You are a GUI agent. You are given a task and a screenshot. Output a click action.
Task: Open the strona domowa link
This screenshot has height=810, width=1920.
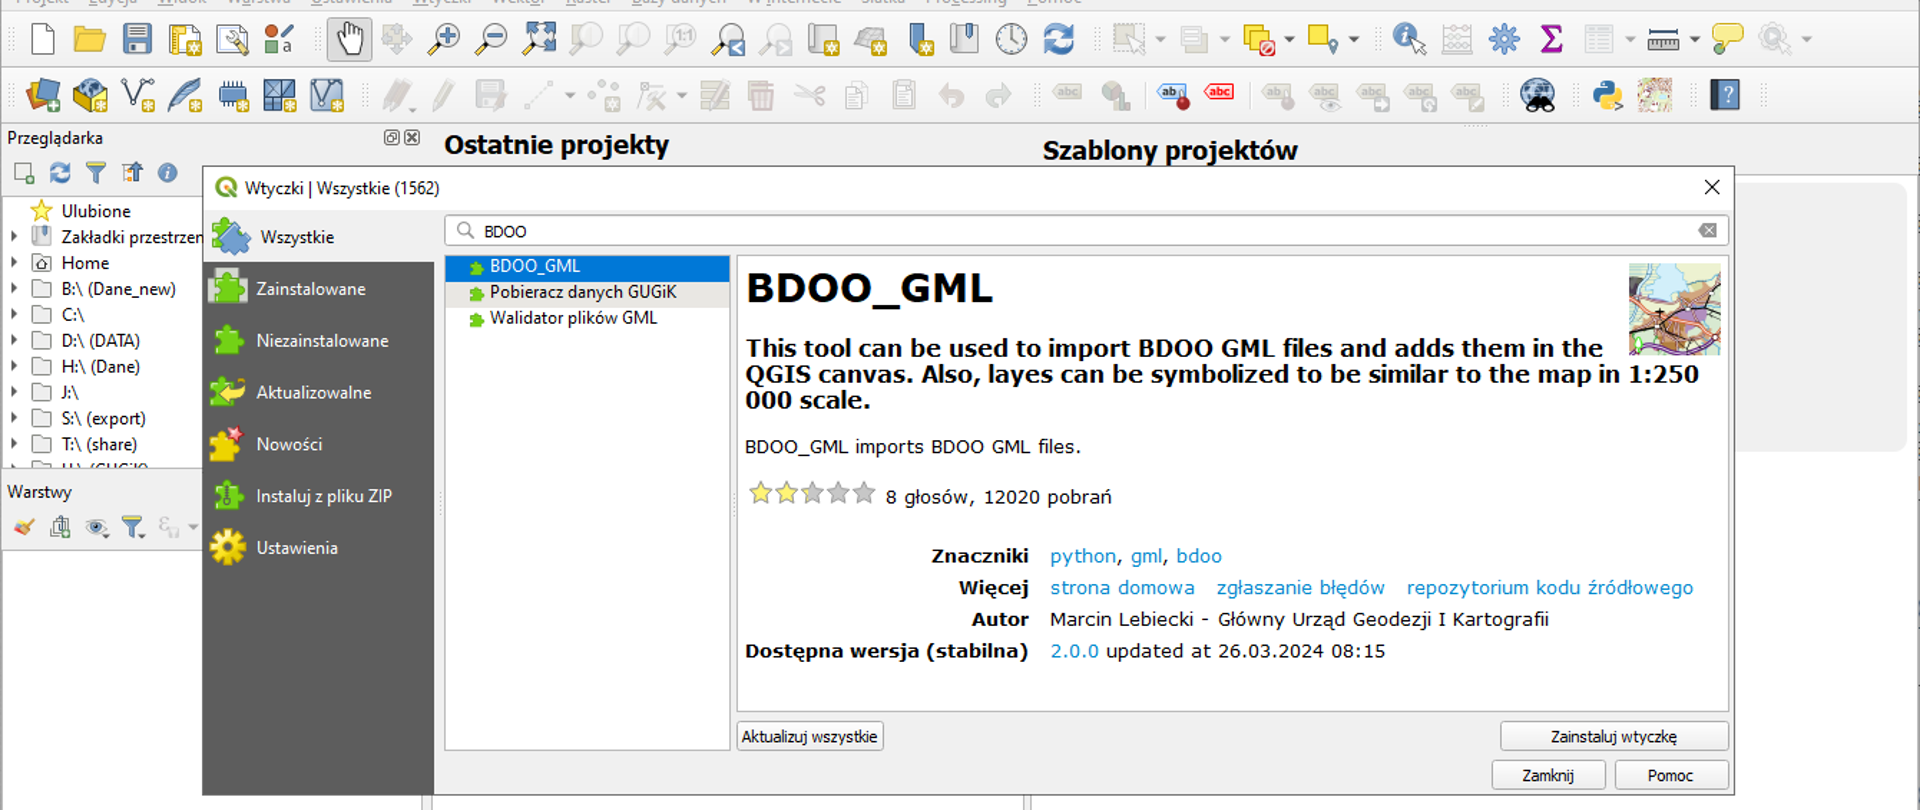tap(1121, 588)
